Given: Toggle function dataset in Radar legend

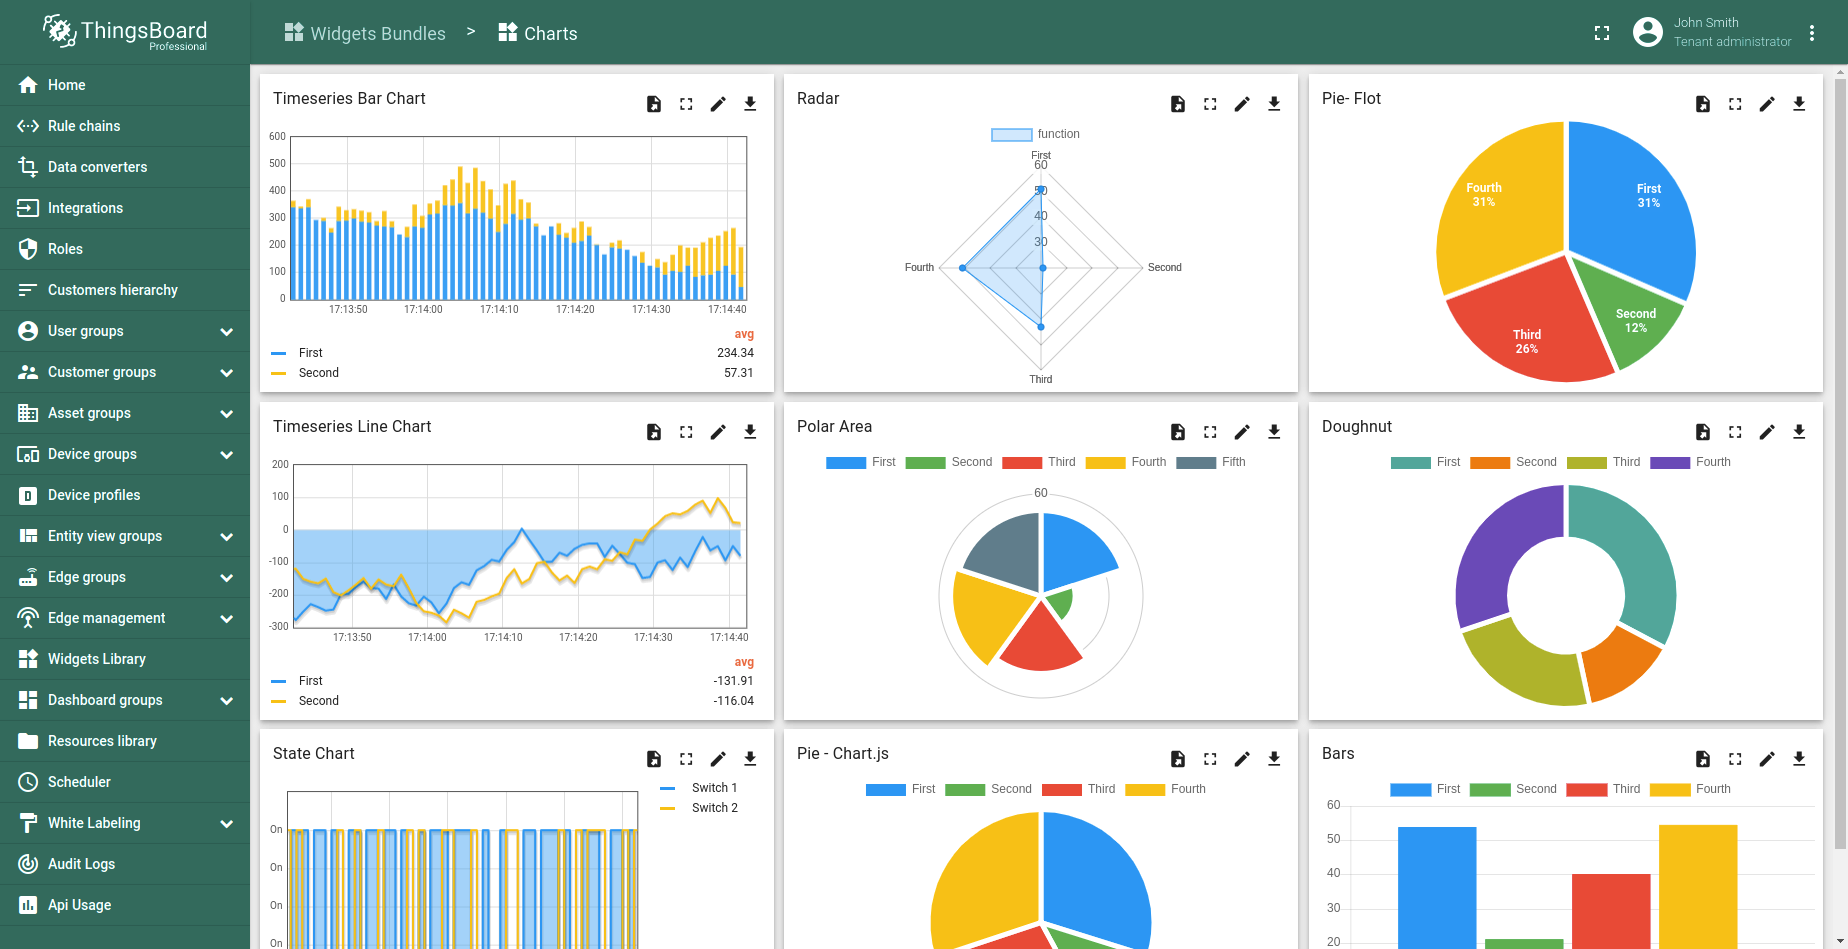Looking at the screenshot, I should (1035, 134).
